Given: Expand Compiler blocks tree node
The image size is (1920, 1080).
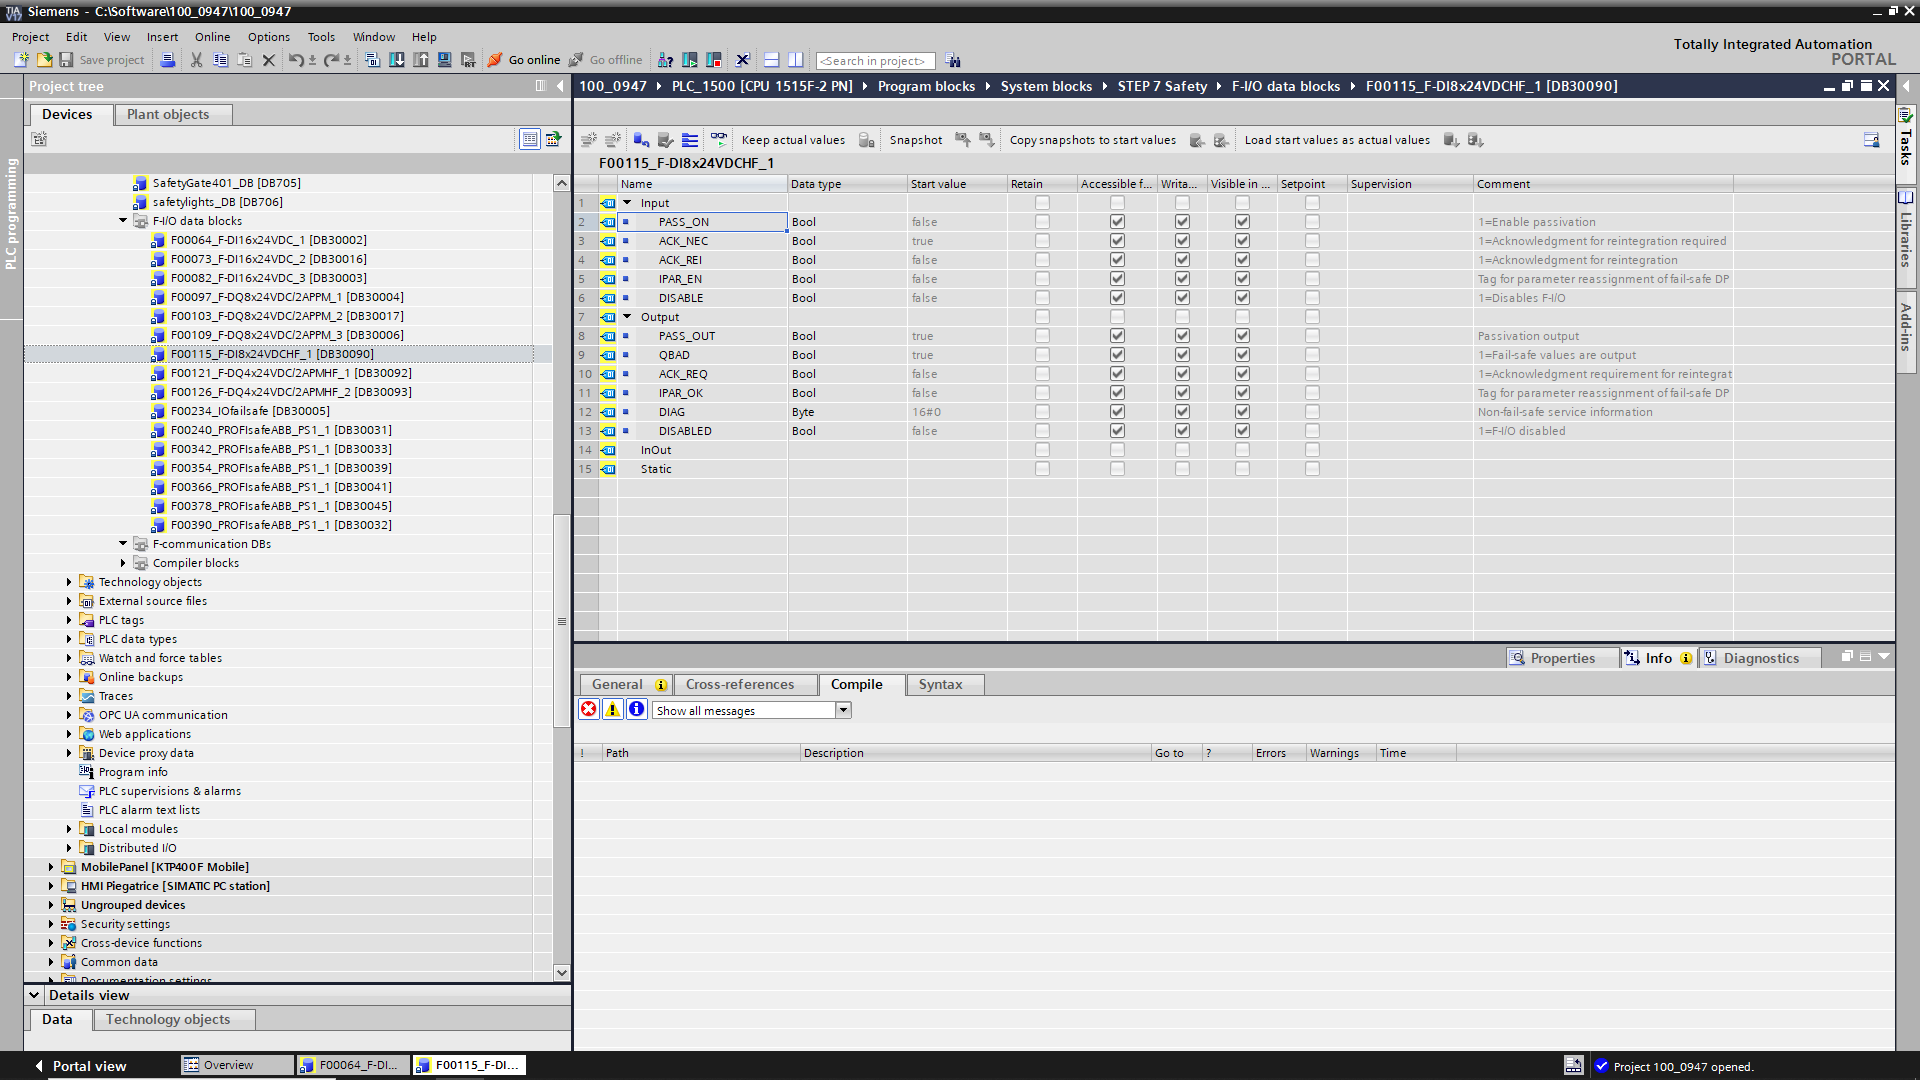Looking at the screenshot, I should click(x=123, y=563).
